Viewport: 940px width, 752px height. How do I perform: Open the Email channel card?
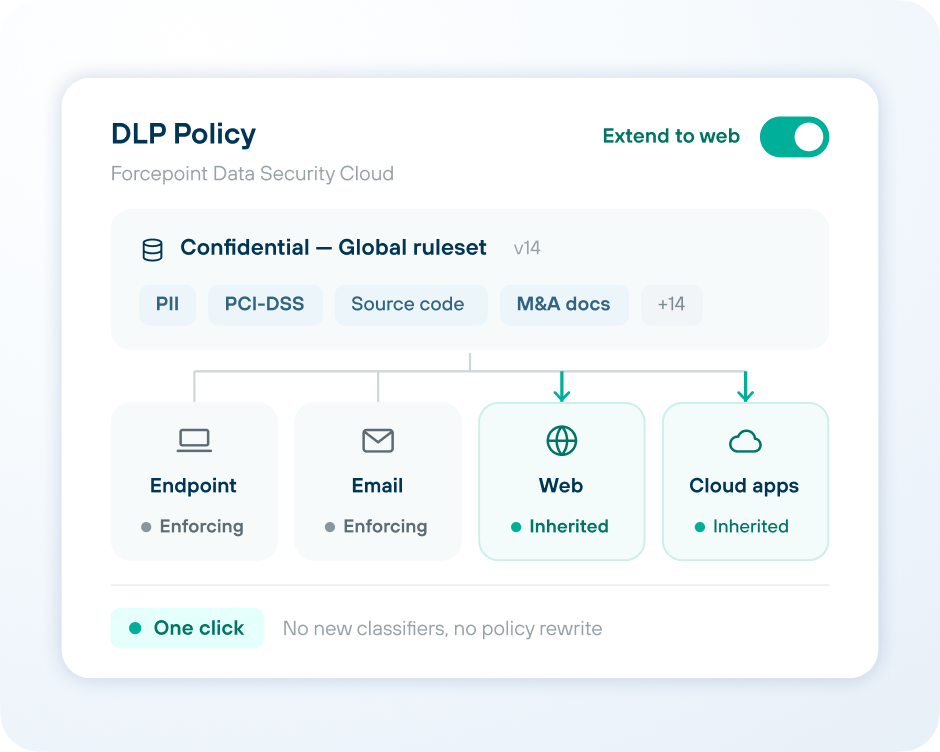coord(378,482)
